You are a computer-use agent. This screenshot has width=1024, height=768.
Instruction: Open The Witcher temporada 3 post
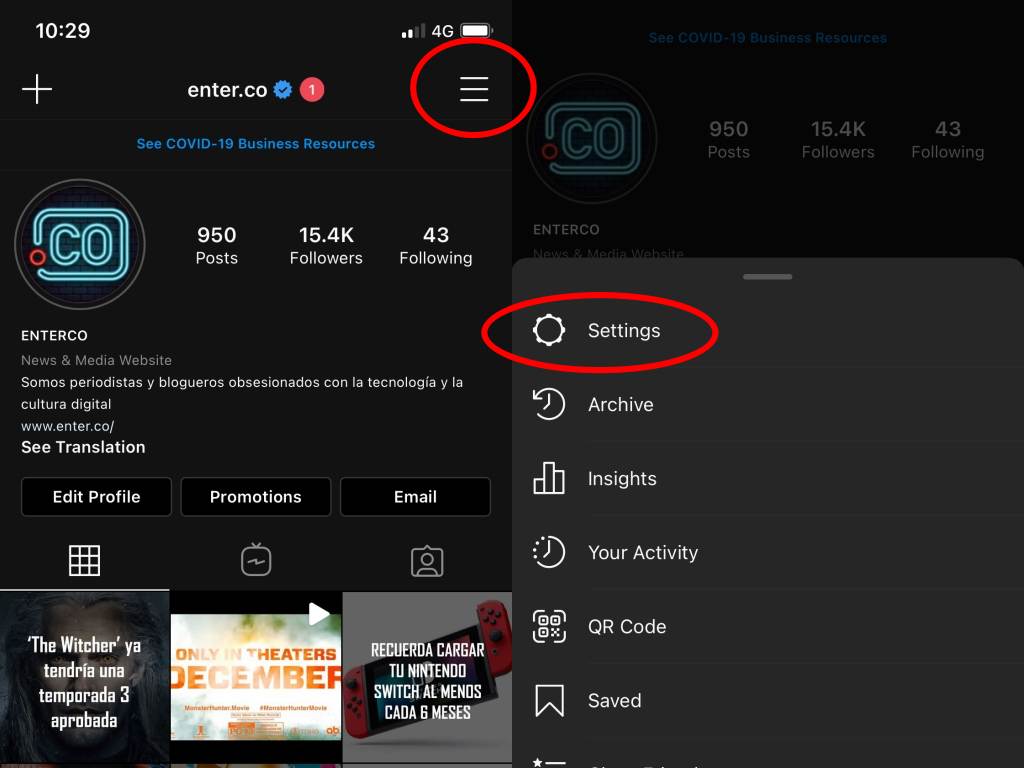(x=84, y=679)
